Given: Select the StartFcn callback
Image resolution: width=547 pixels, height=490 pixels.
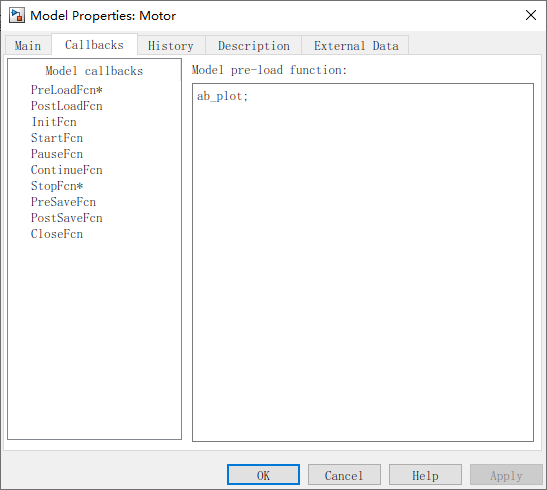Looking at the screenshot, I should pos(57,138).
